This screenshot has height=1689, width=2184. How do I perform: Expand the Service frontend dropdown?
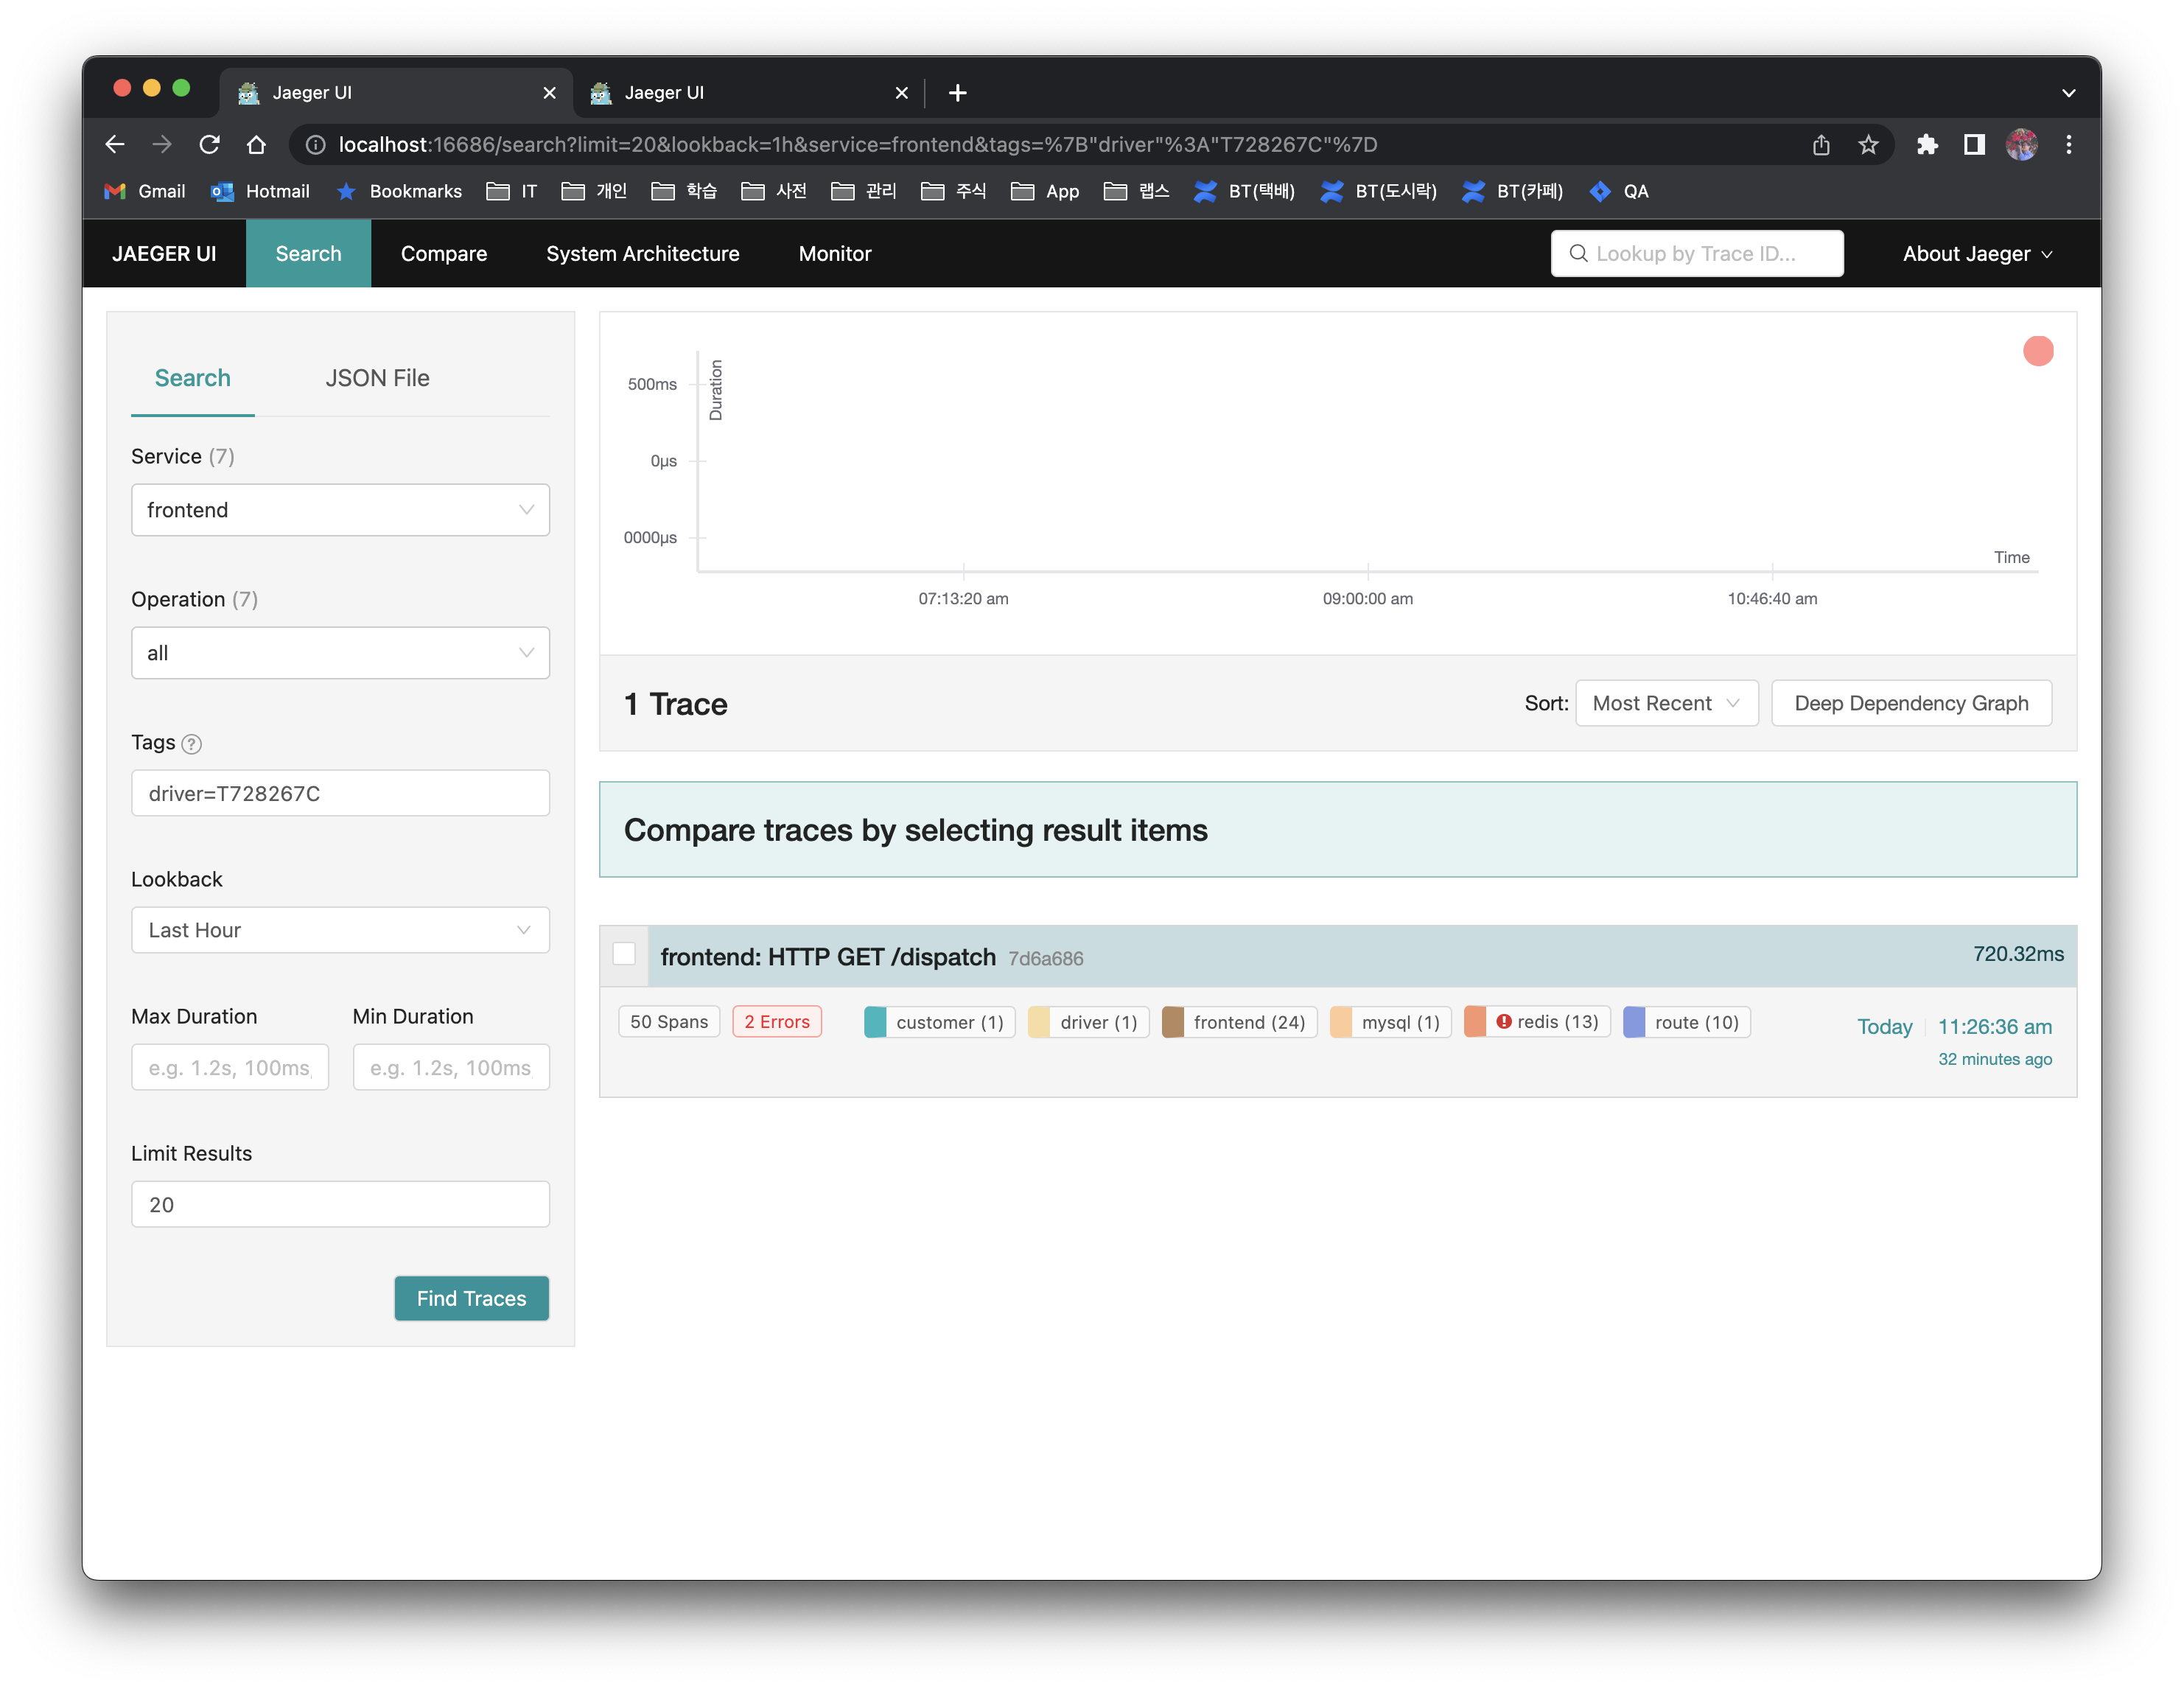point(340,510)
